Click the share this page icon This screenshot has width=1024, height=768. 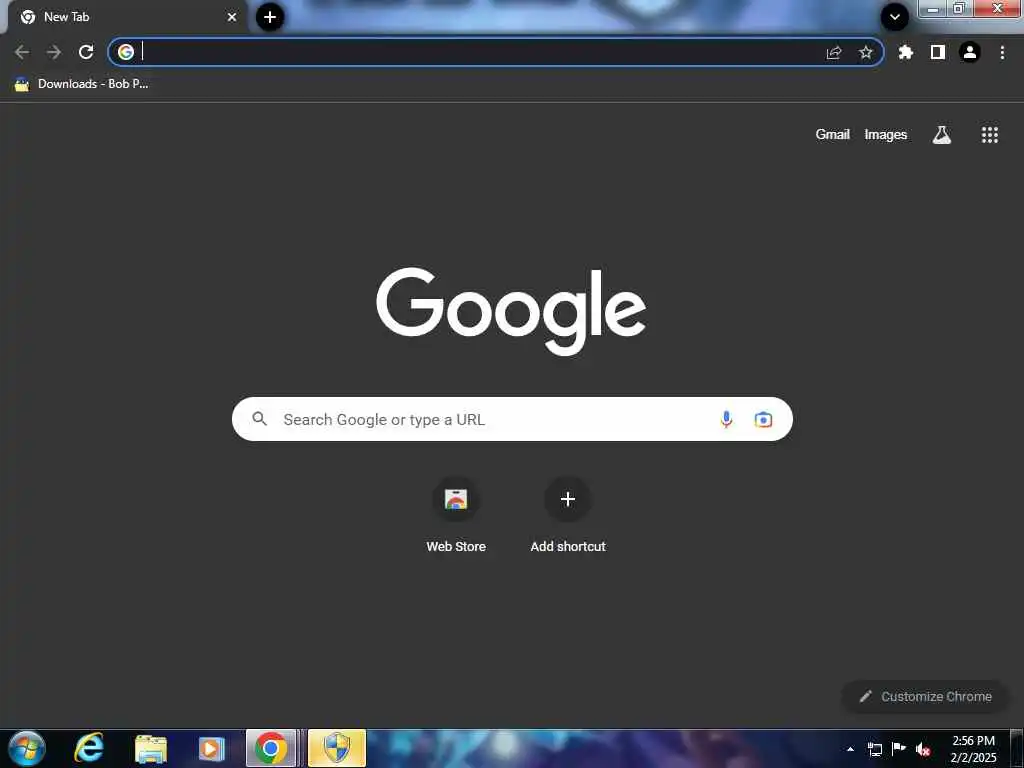tap(834, 52)
